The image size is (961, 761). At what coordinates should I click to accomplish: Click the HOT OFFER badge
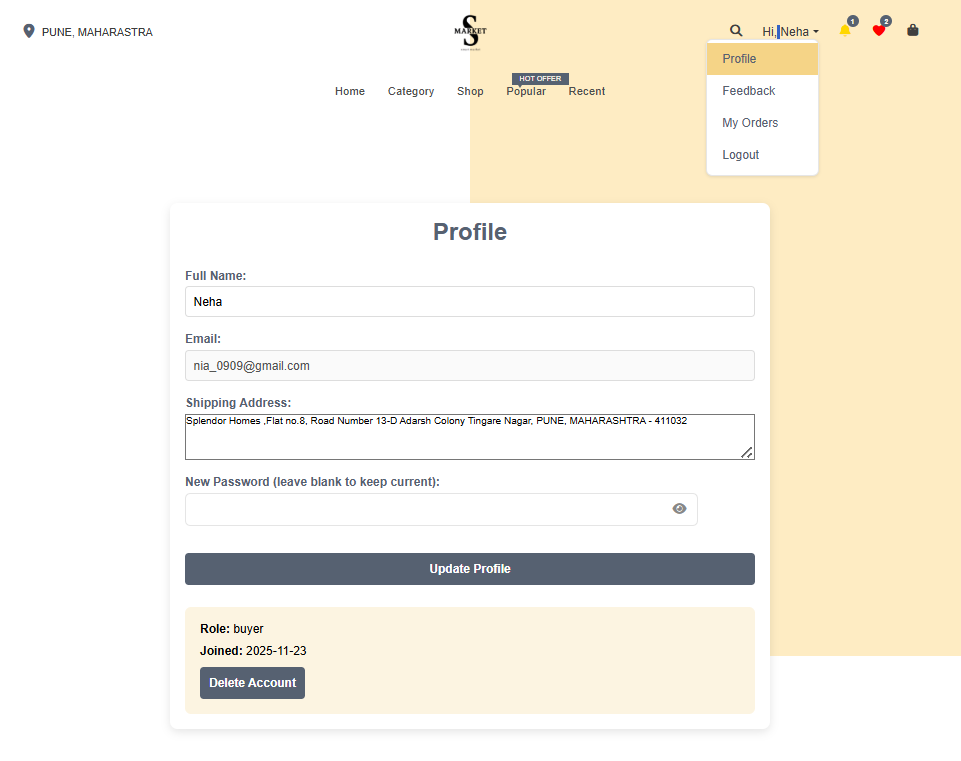540,78
